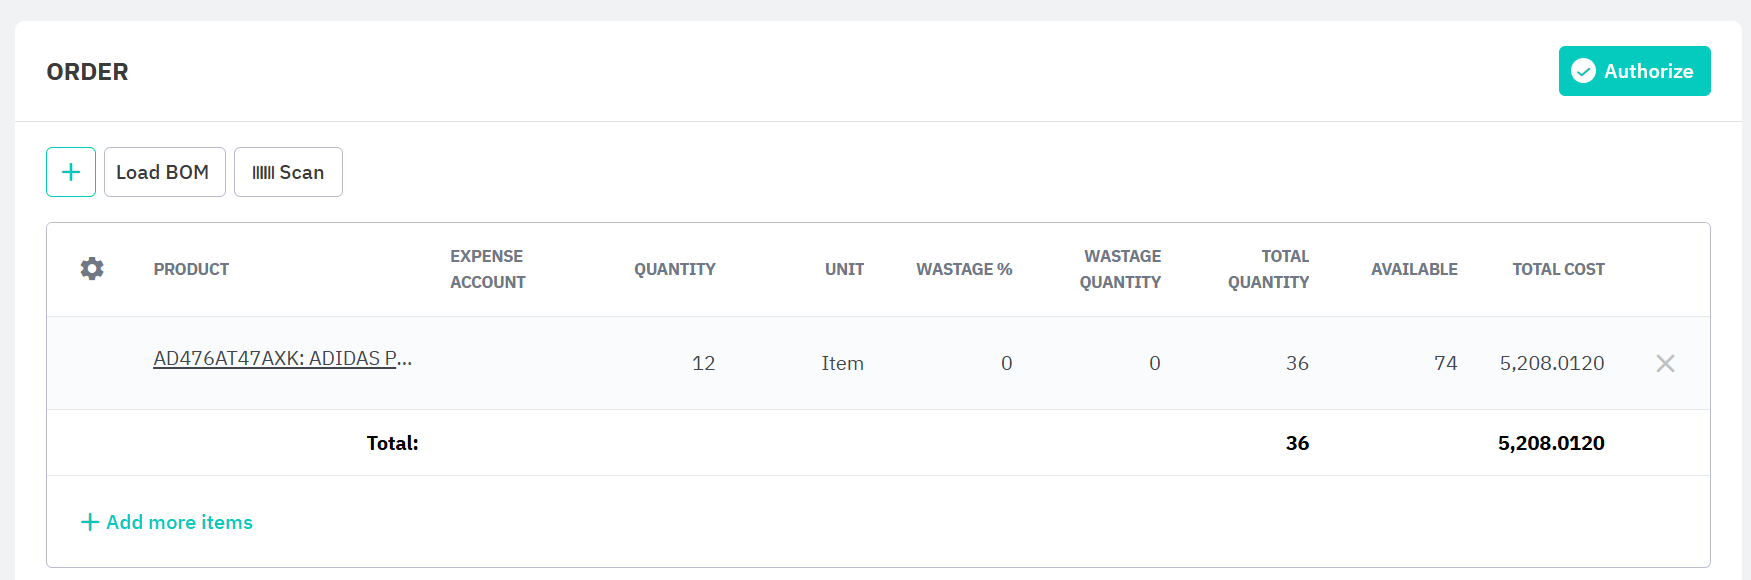
Task: Click the PRODUCT column header
Action: [x=191, y=269]
